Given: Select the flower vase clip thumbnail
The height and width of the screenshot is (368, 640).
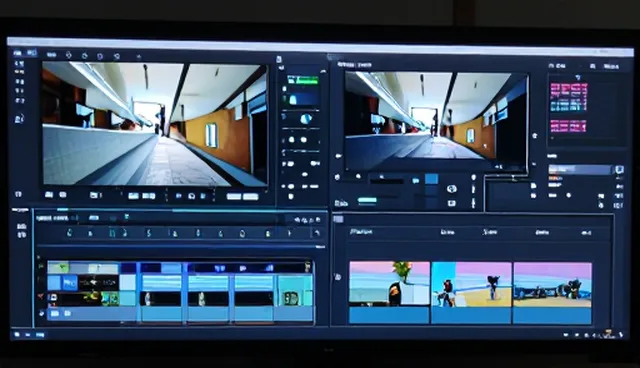Looking at the screenshot, I should click(389, 284).
